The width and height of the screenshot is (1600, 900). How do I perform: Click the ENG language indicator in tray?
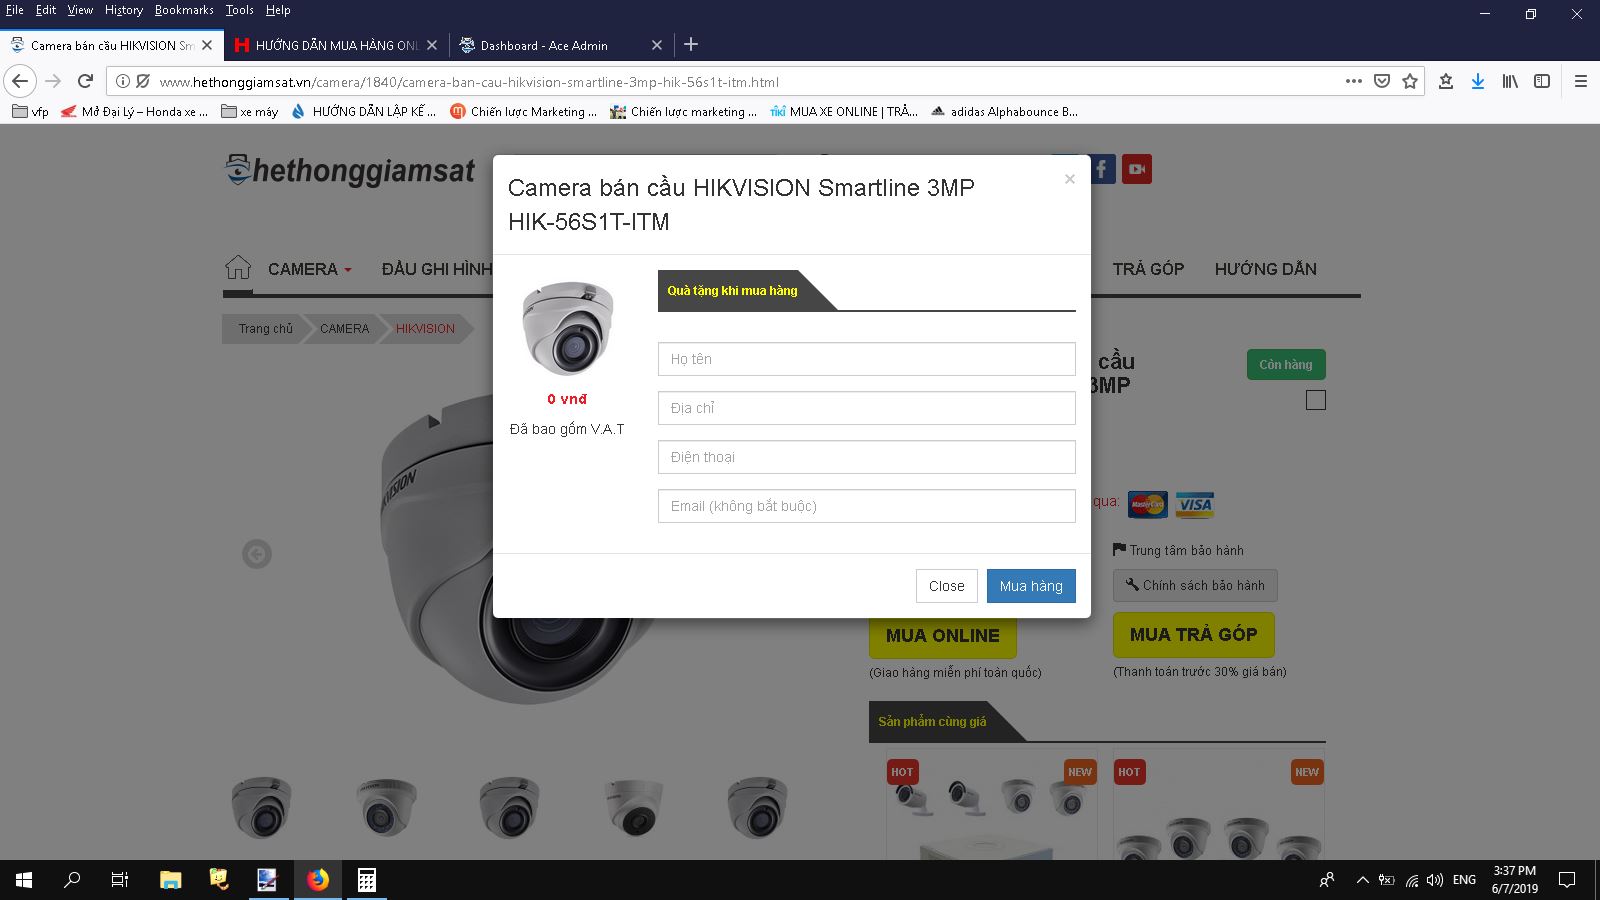[1464, 880]
